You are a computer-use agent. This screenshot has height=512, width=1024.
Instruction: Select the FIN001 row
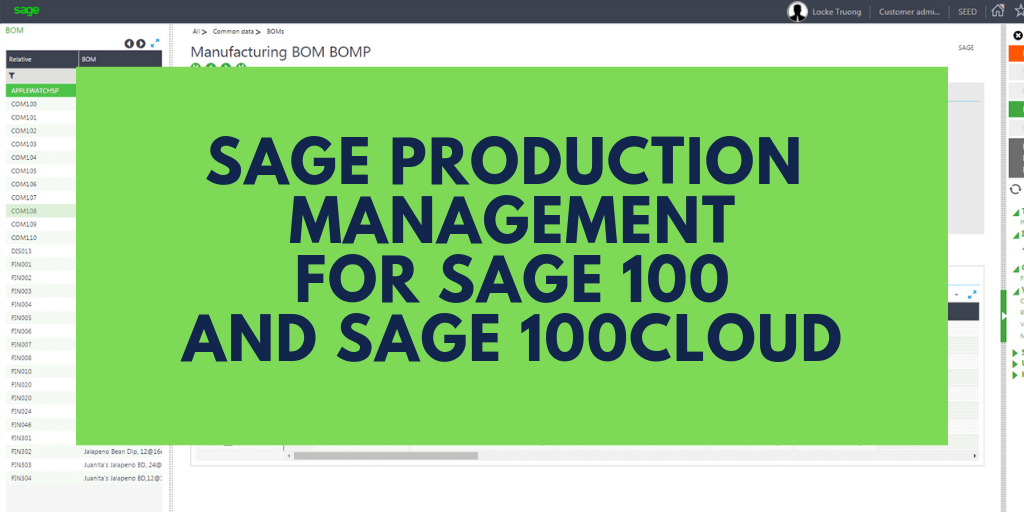click(42, 264)
